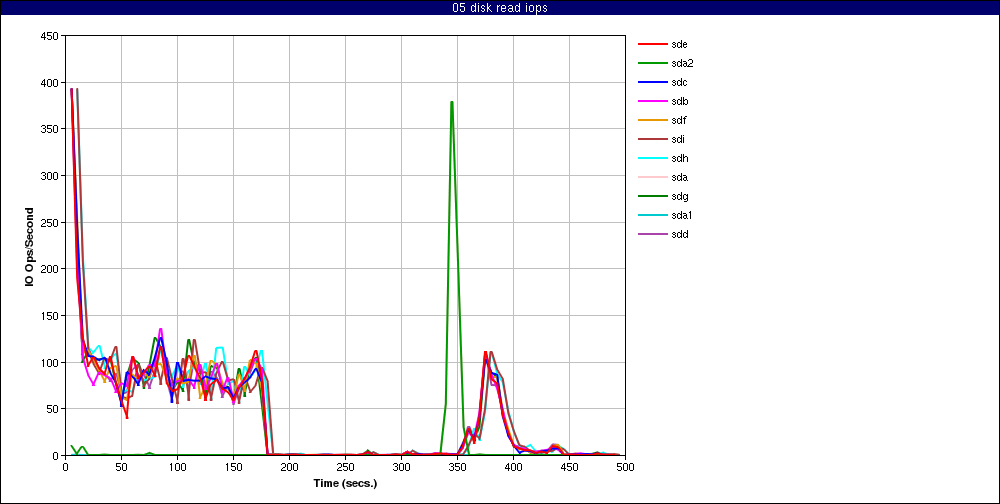
Task: Click the 500 tick label on the x-axis
Action: (625, 467)
